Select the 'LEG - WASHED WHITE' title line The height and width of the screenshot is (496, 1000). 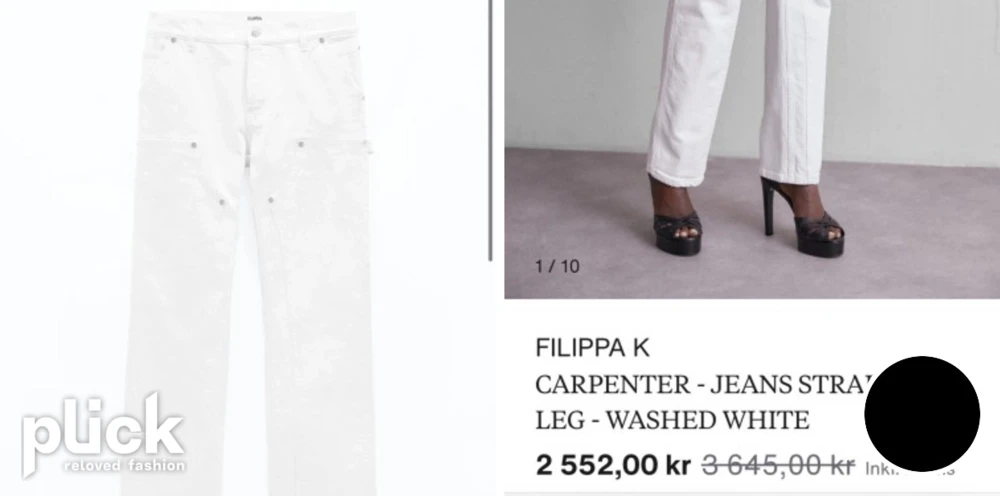672,421
